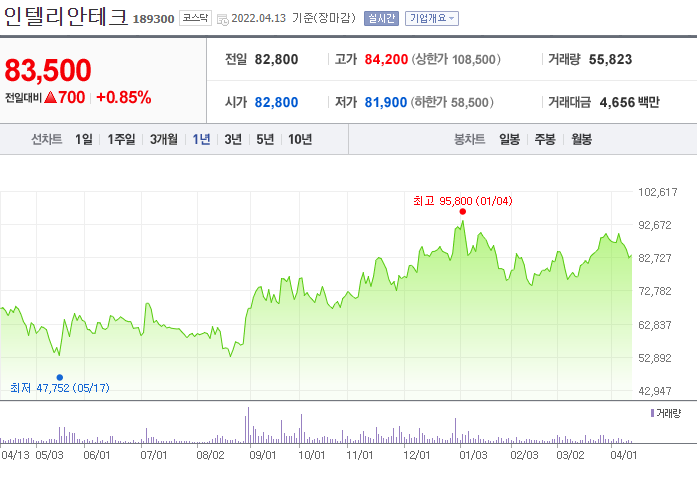Switch to 주봉 candle chart
Viewport: 697px width, 483px height.
545,140
